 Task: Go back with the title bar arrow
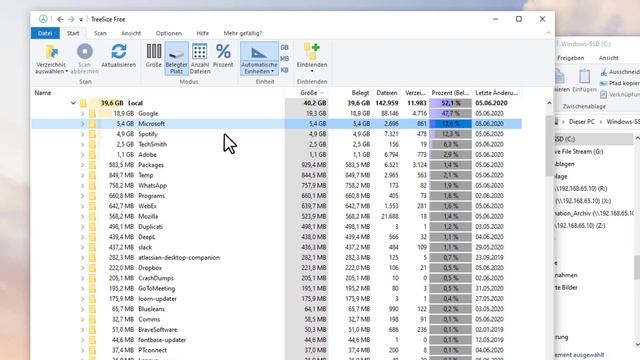[x=60, y=19]
